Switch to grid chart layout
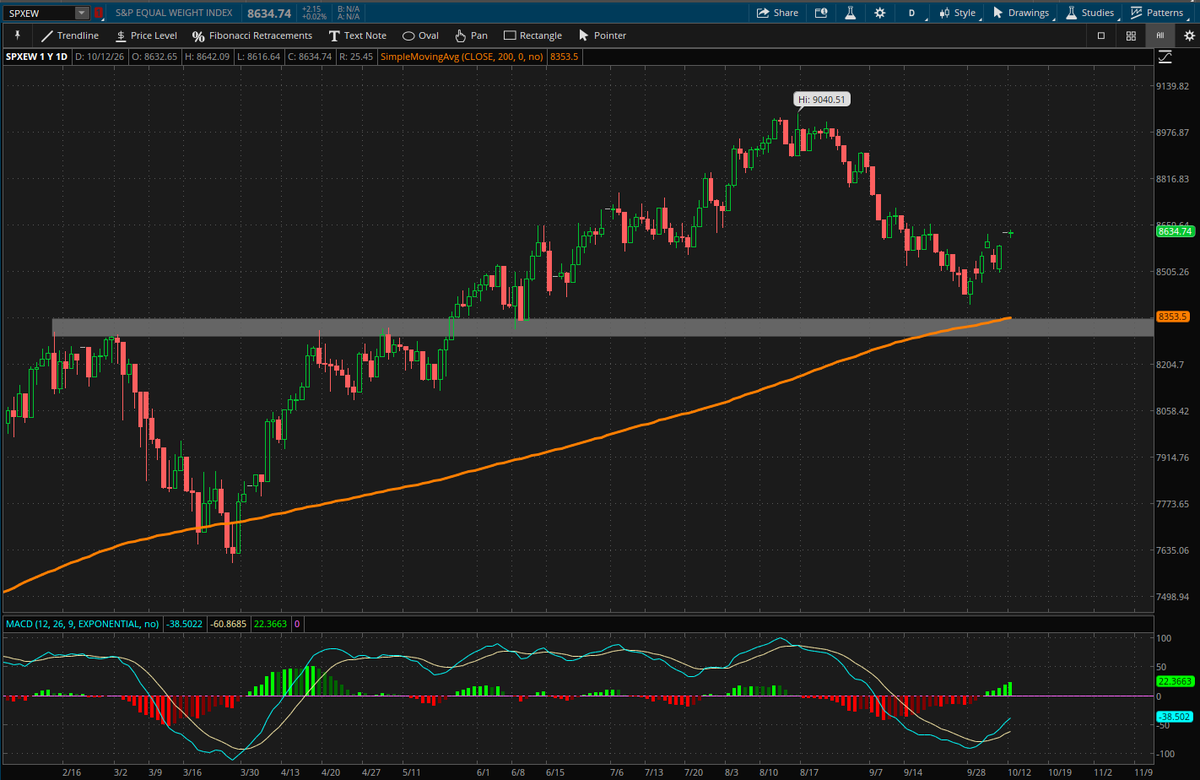 point(1131,36)
